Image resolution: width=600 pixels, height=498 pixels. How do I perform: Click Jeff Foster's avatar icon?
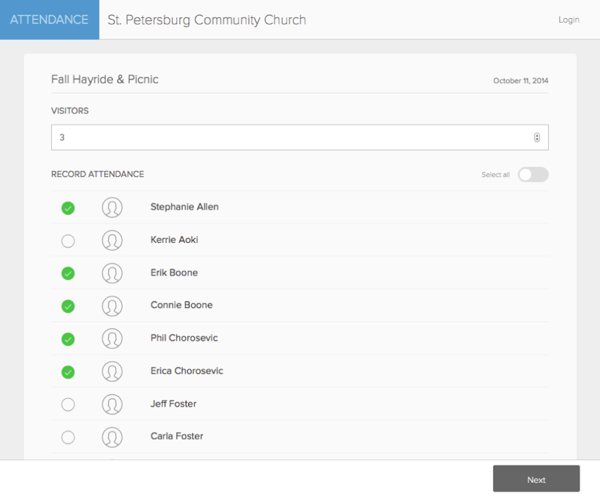click(x=112, y=405)
